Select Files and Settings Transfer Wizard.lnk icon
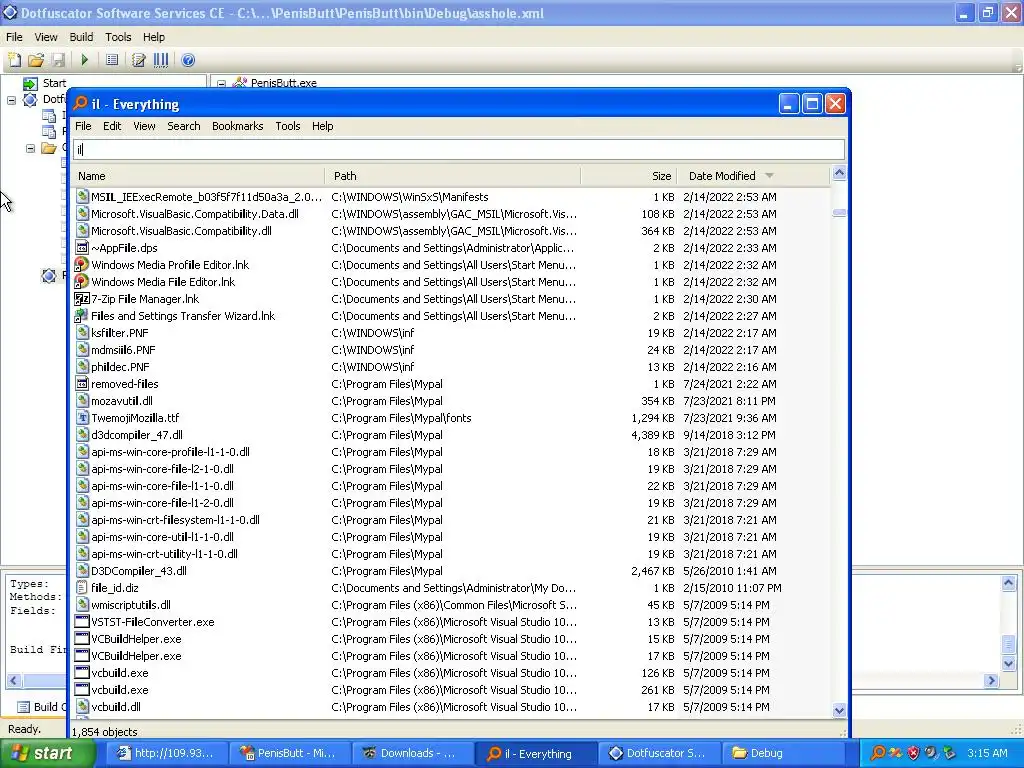Screen dimensions: 1024x768 82,316
